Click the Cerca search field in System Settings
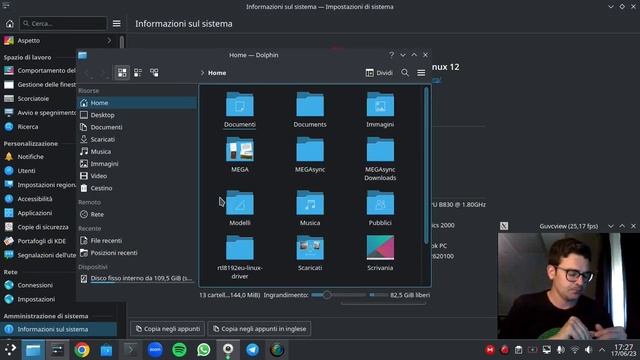 [63, 24]
